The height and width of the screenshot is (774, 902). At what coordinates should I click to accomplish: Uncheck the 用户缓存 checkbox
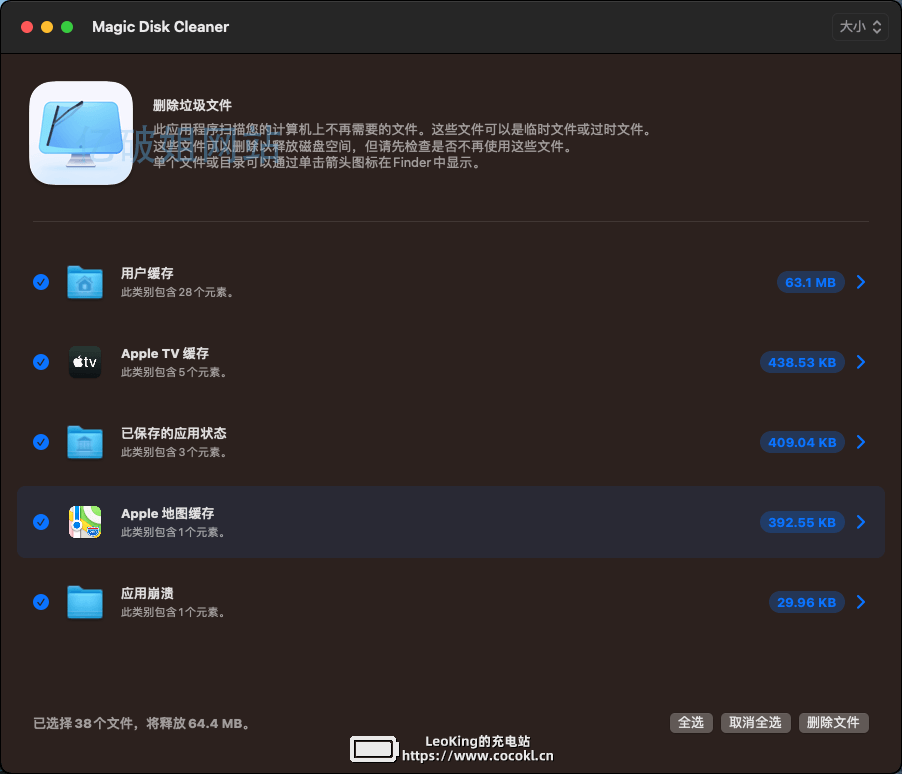point(41,282)
